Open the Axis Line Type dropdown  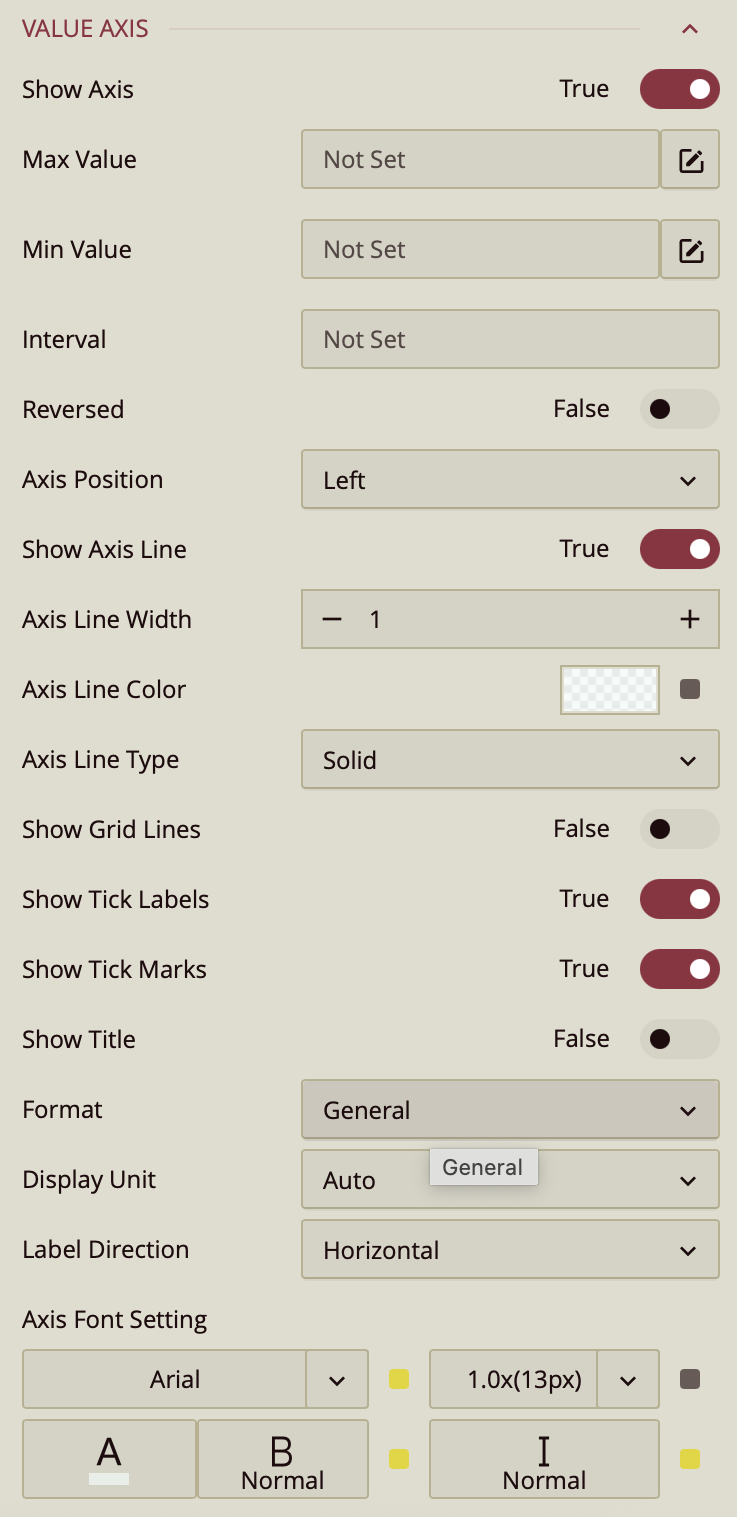click(x=510, y=760)
